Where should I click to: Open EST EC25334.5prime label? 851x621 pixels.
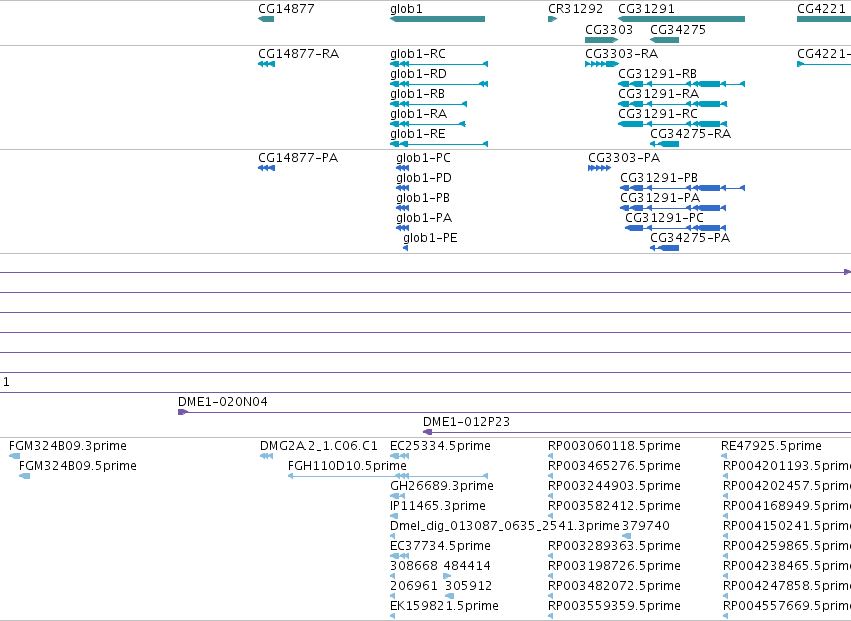click(x=440, y=446)
